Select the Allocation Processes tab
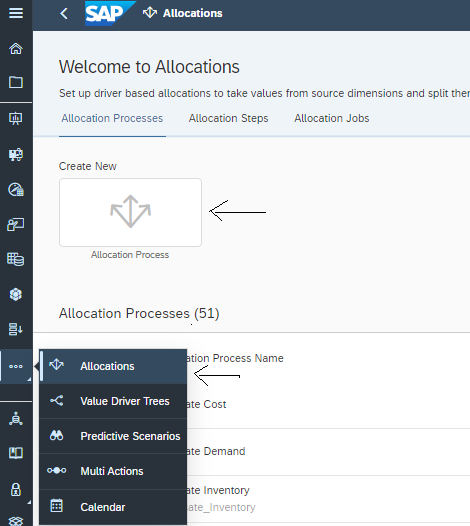Viewport: 470px width, 526px height. [x=112, y=118]
